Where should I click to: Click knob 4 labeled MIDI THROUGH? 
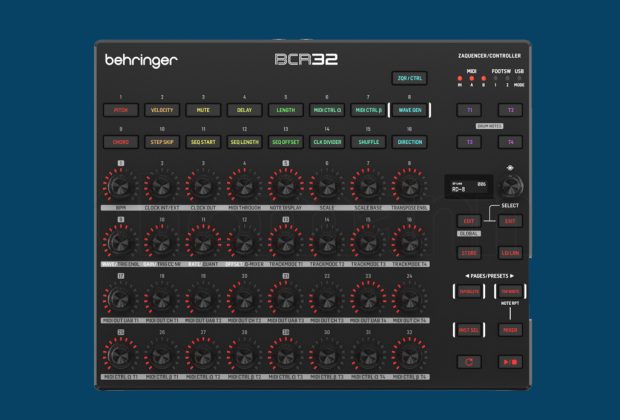tap(244, 186)
